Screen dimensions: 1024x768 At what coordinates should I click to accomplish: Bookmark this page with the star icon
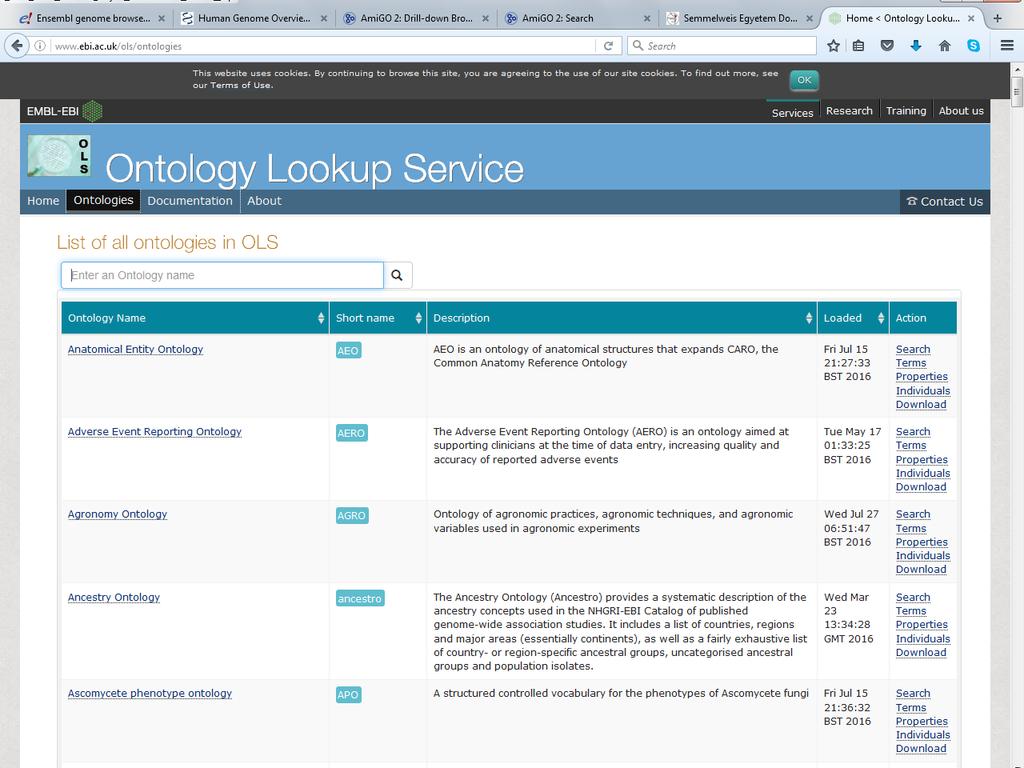coord(833,46)
